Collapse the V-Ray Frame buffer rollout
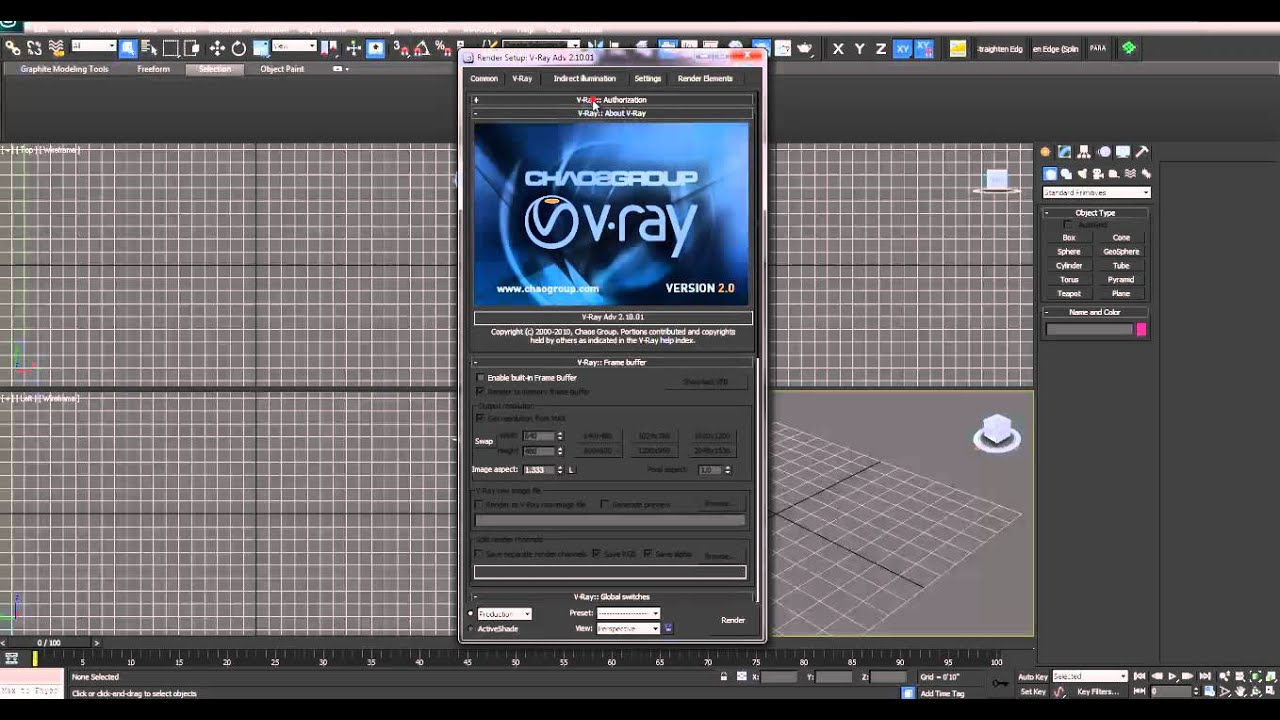The height and width of the screenshot is (720, 1280). pos(612,362)
